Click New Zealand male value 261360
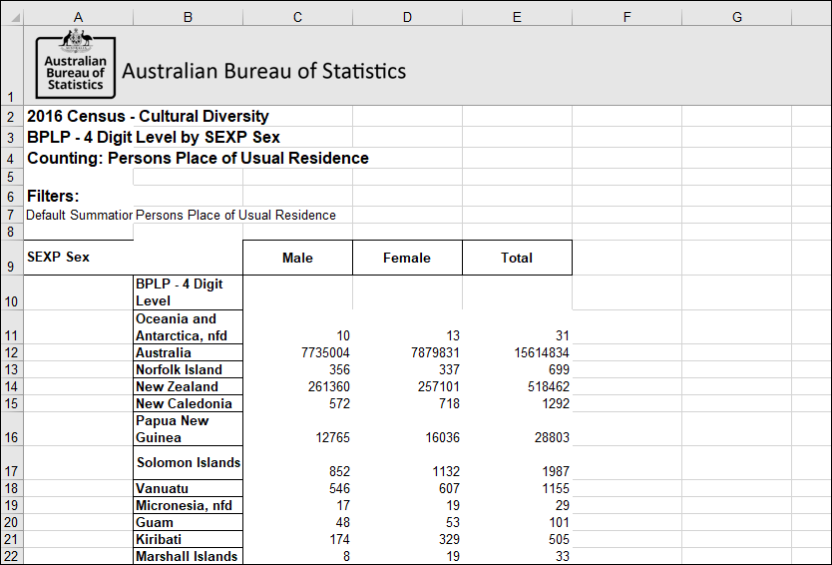Screen dimensions: 832x565 328,387
